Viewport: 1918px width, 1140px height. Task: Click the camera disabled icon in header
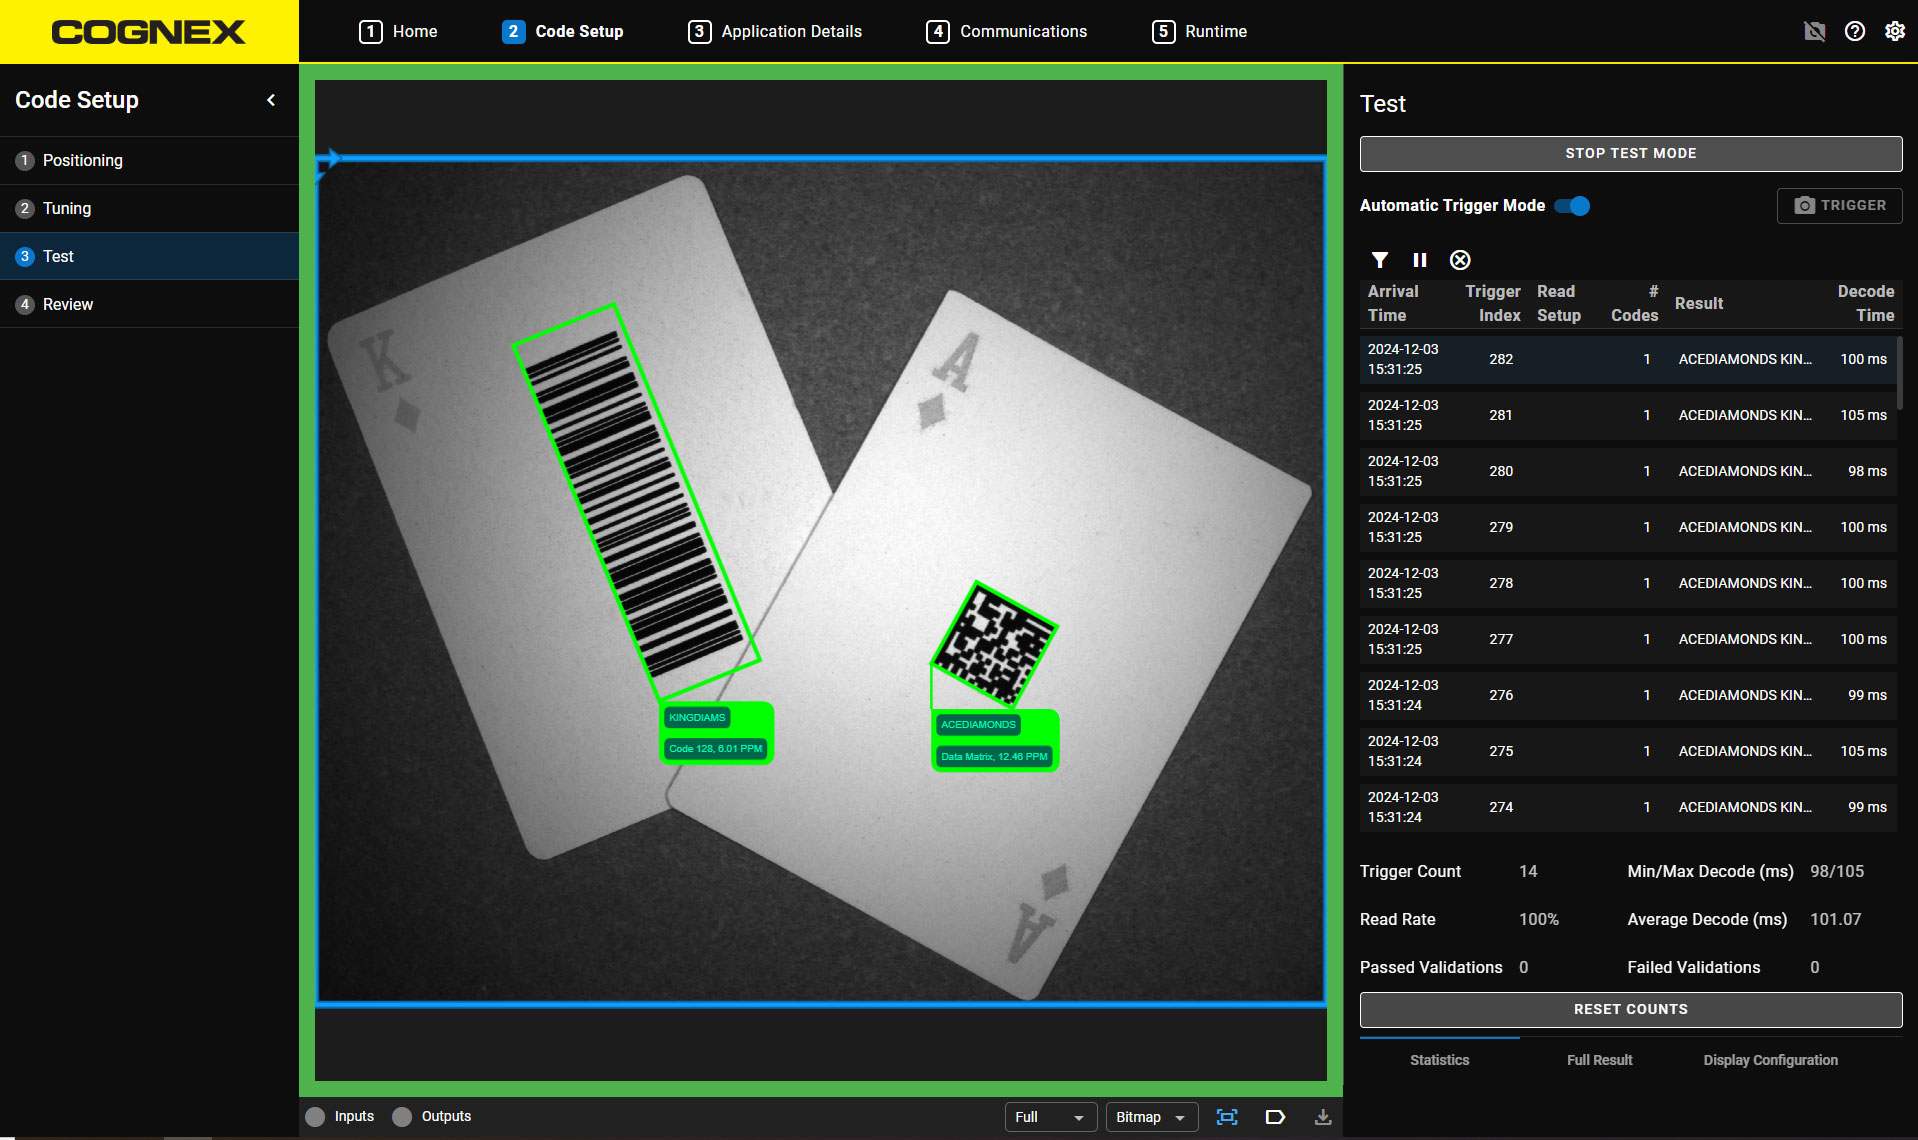pyautogui.click(x=1814, y=31)
